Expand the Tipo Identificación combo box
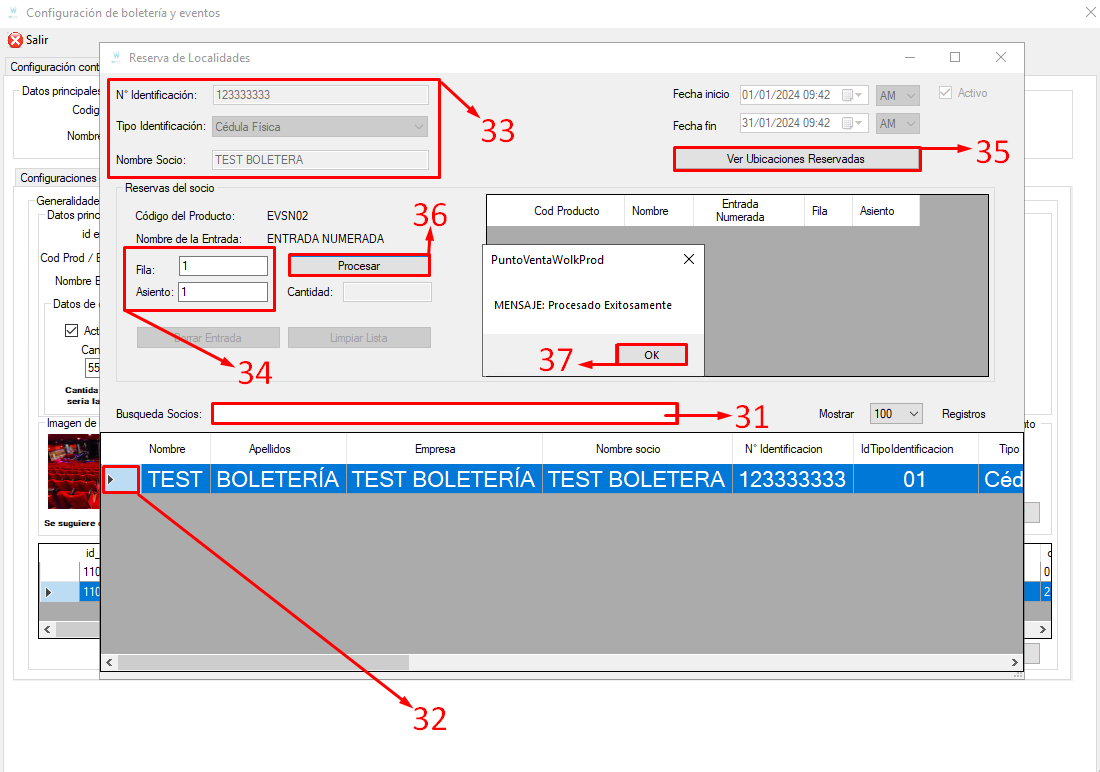1100x772 pixels. pyautogui.click(x=418, y=127)
